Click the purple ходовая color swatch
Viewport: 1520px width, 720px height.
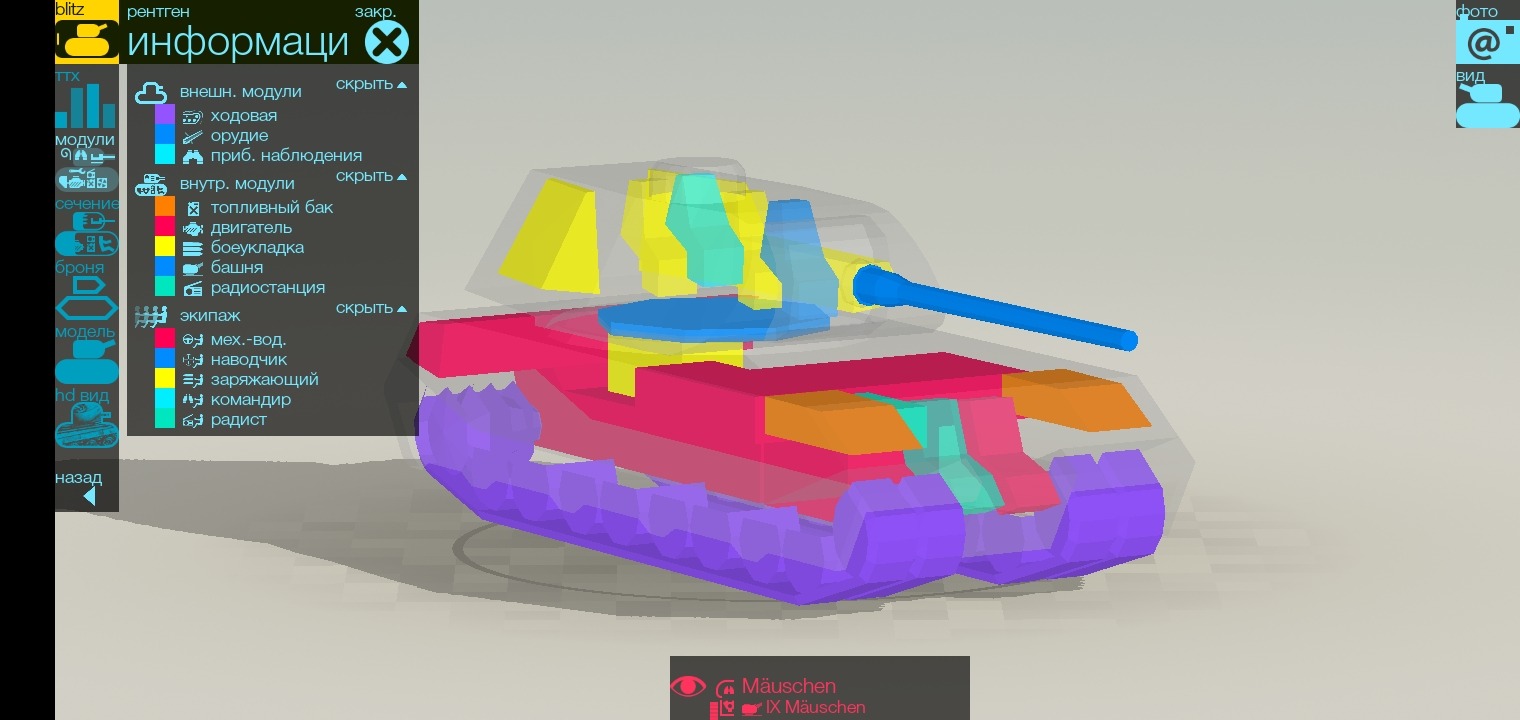point(165,115)
